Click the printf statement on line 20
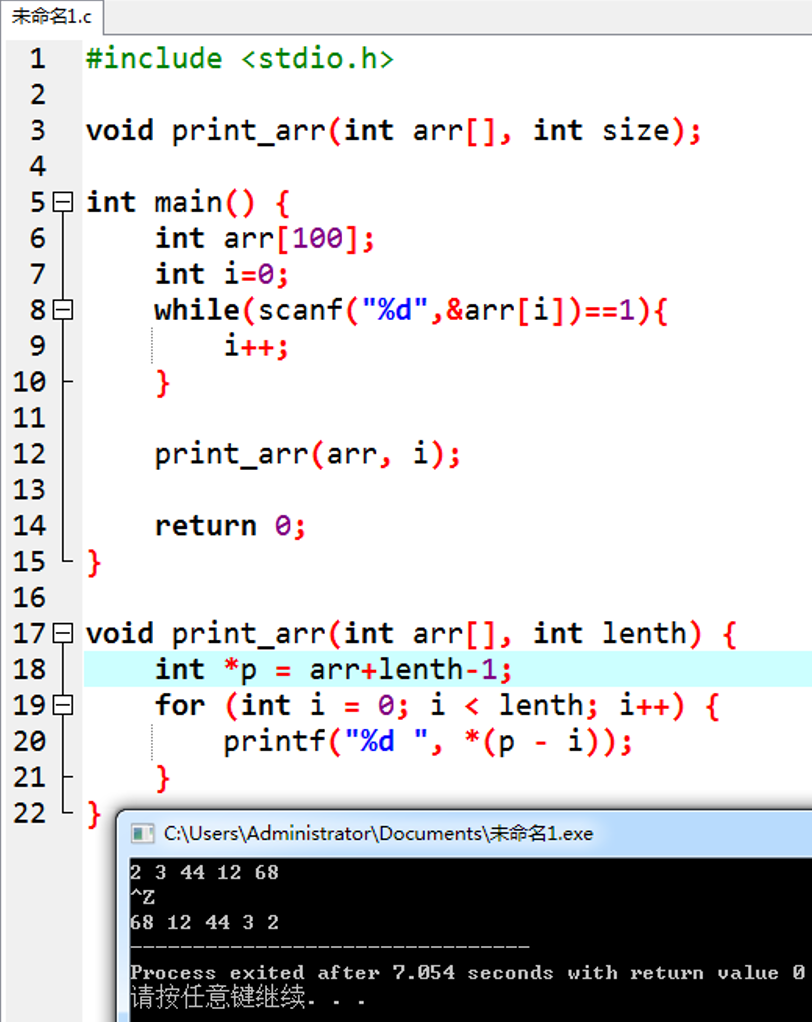The height and width of the screenshot is (1022, 812). (x=428, y=742)
